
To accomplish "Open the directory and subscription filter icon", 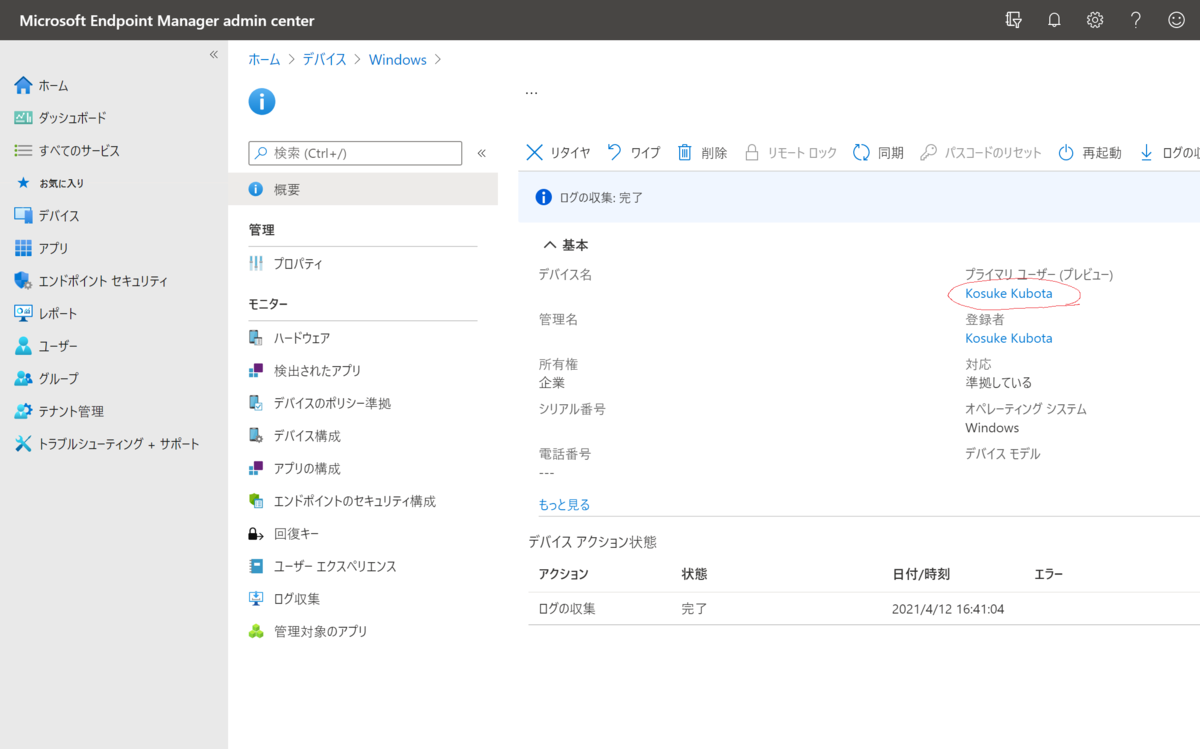I will 1013,20.
